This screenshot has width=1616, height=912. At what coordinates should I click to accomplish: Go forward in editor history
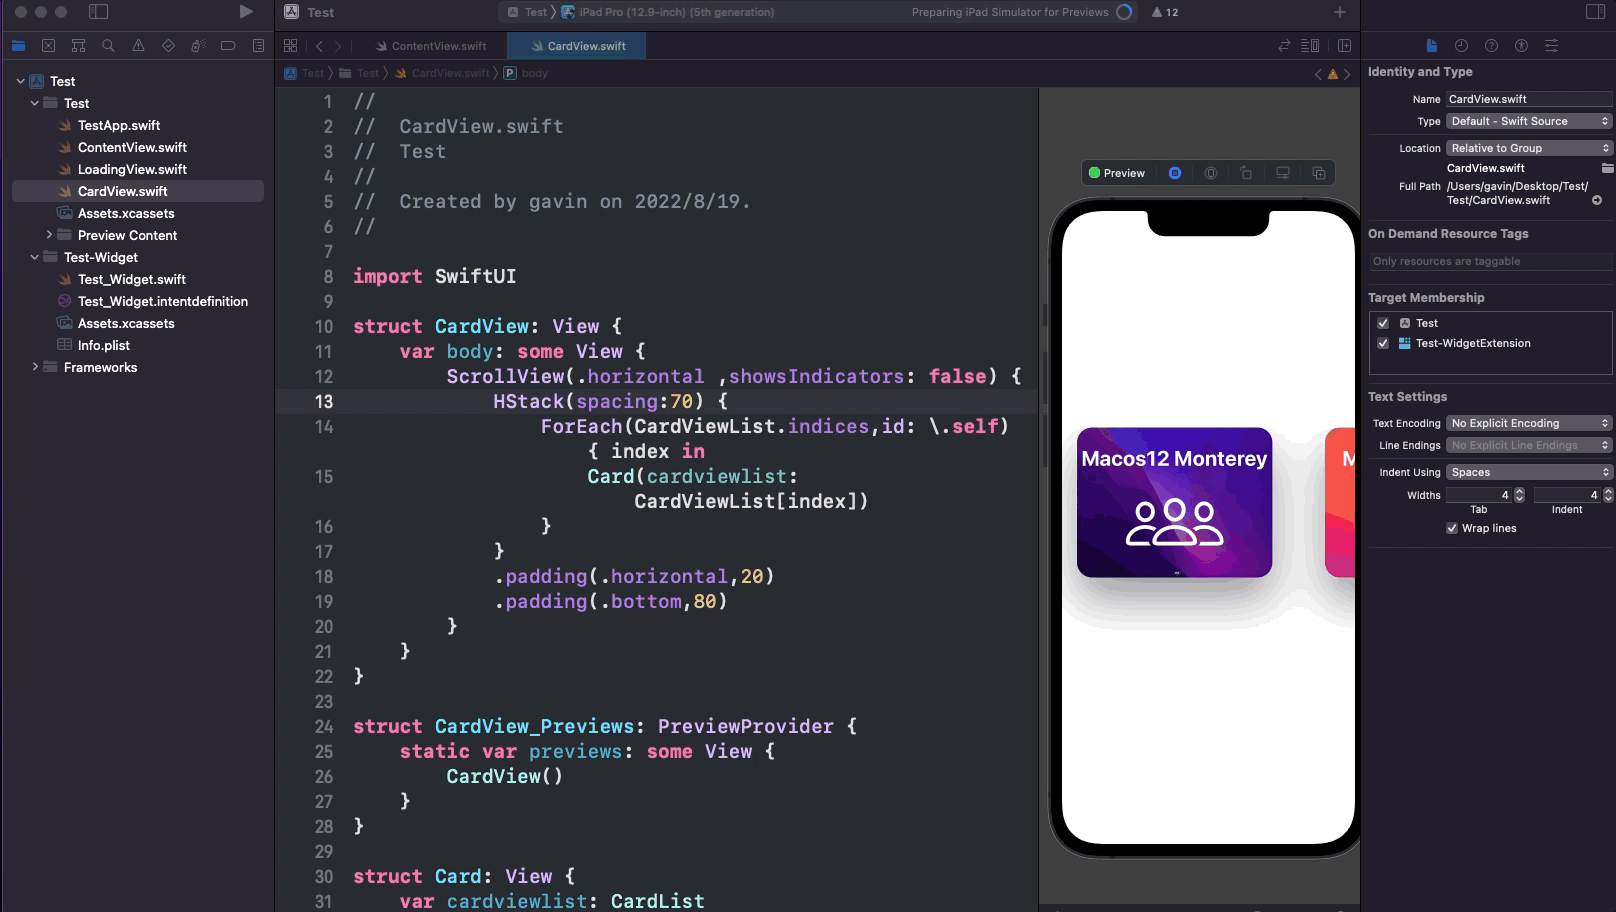pos(338,46)
